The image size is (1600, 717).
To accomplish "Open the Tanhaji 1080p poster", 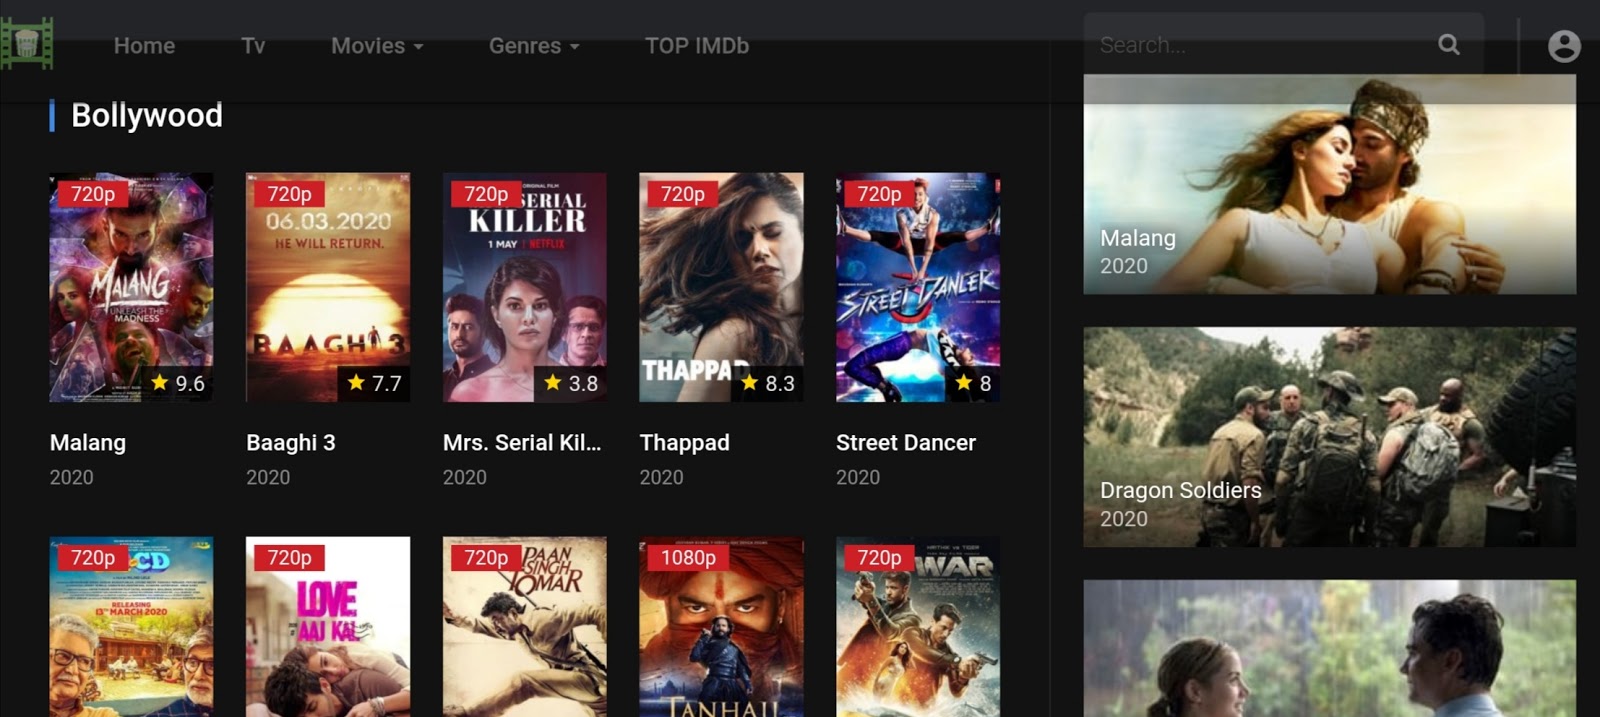I will 721,627.
